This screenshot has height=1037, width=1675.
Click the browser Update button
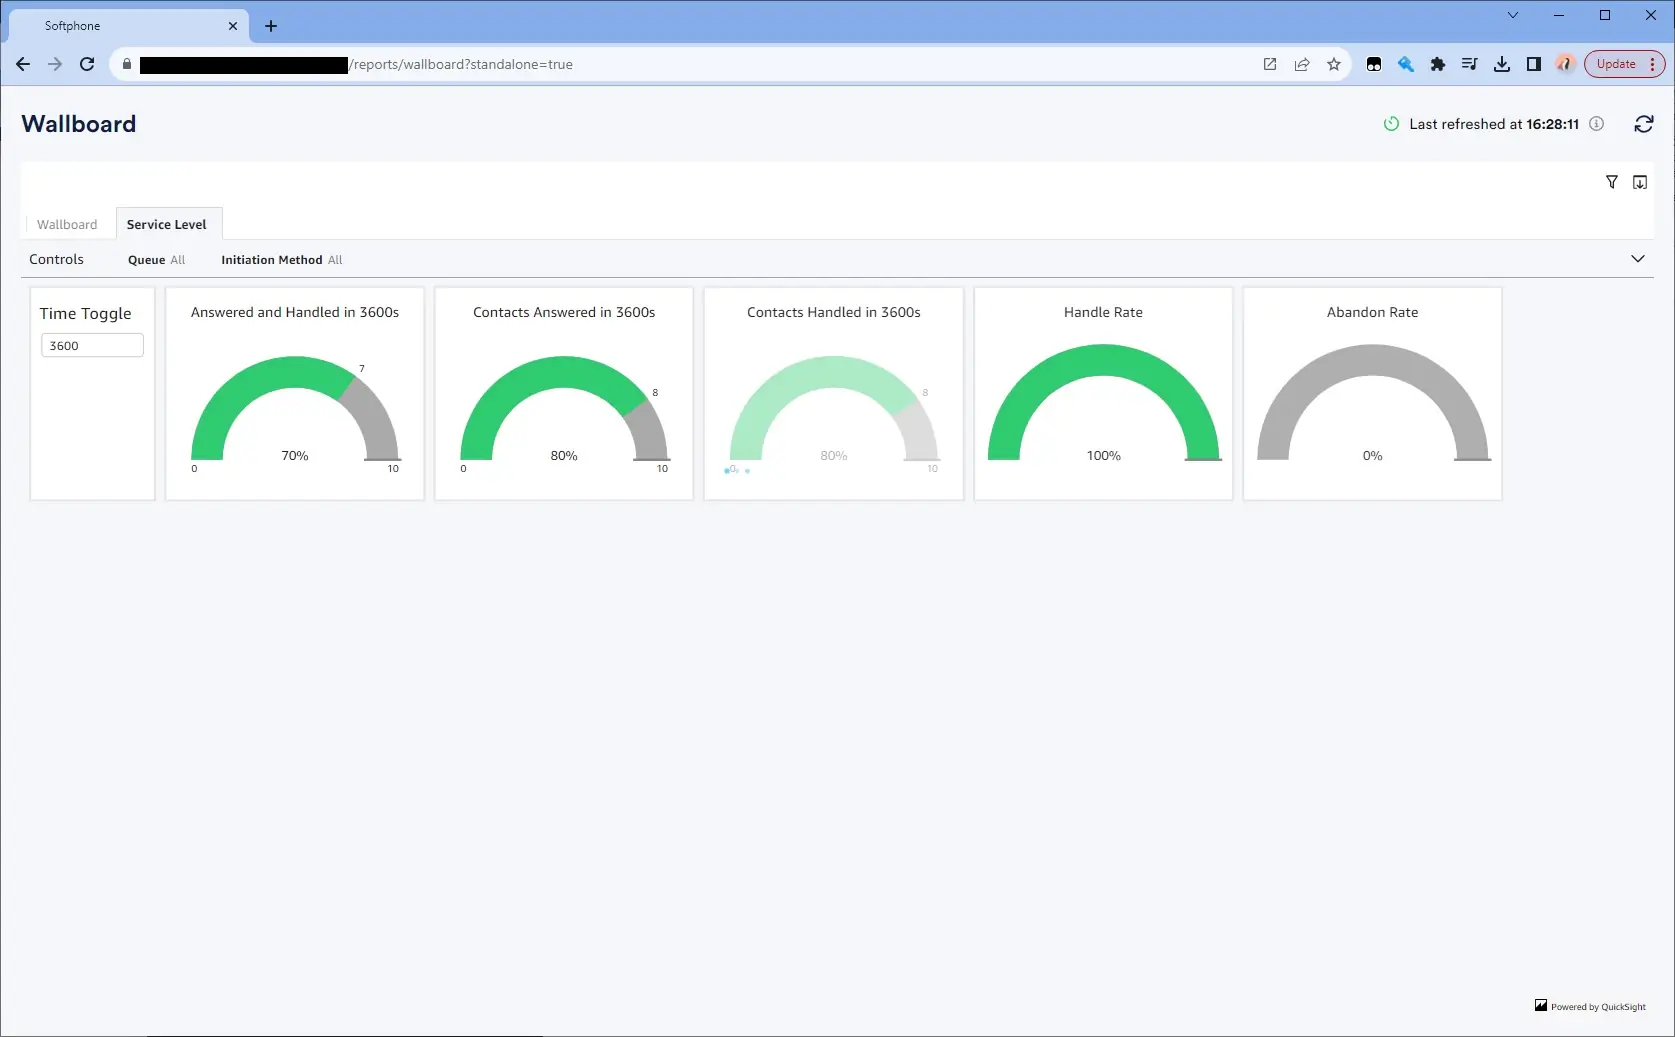(1615, 64)
